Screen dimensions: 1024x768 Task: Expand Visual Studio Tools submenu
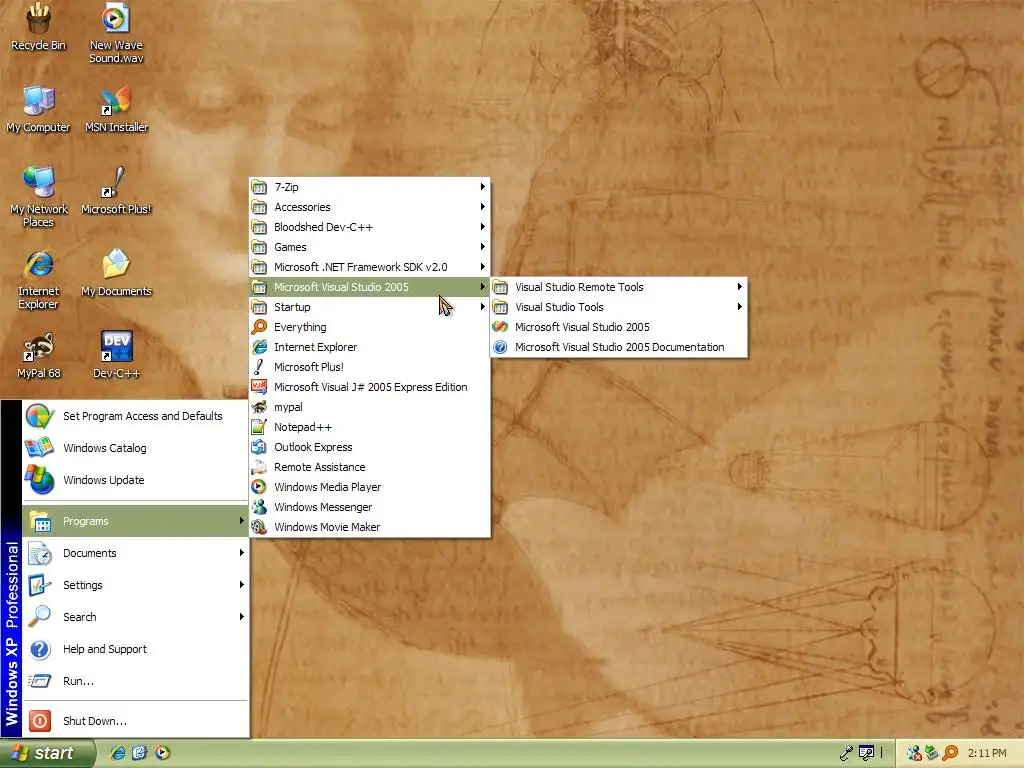(x=619, y=307)
